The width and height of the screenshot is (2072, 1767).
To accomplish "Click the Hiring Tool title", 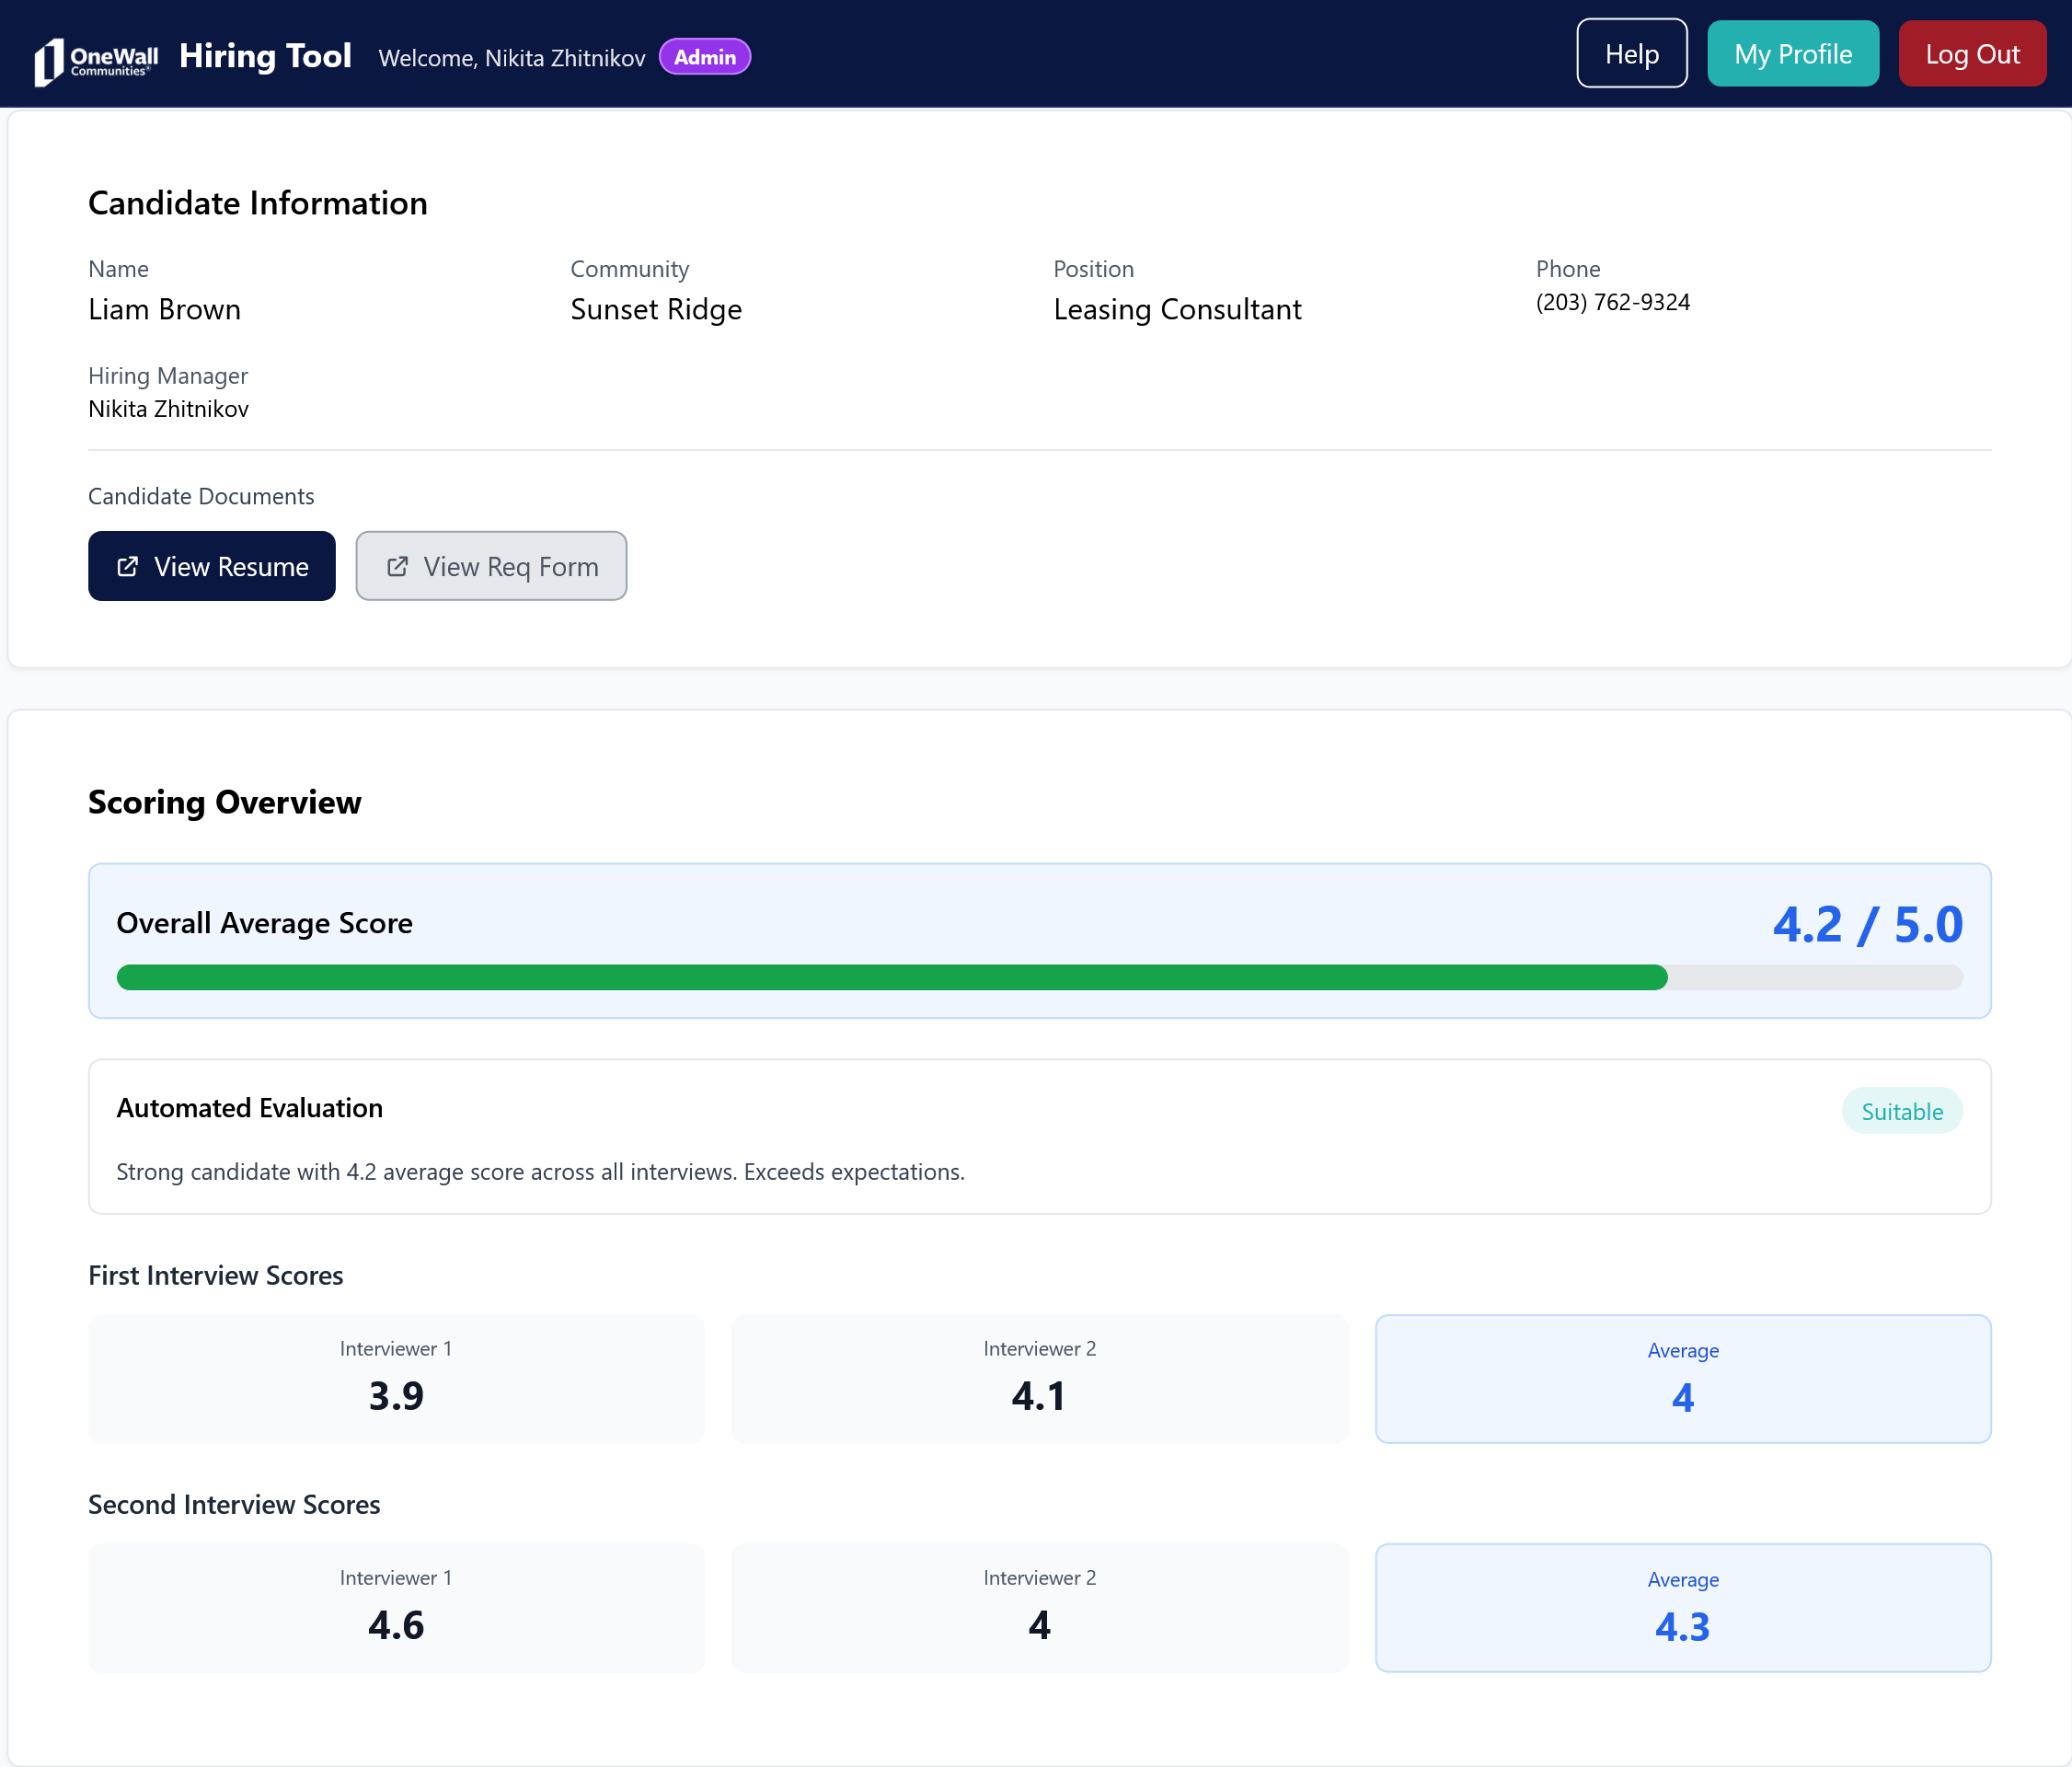I will [265, 56].
